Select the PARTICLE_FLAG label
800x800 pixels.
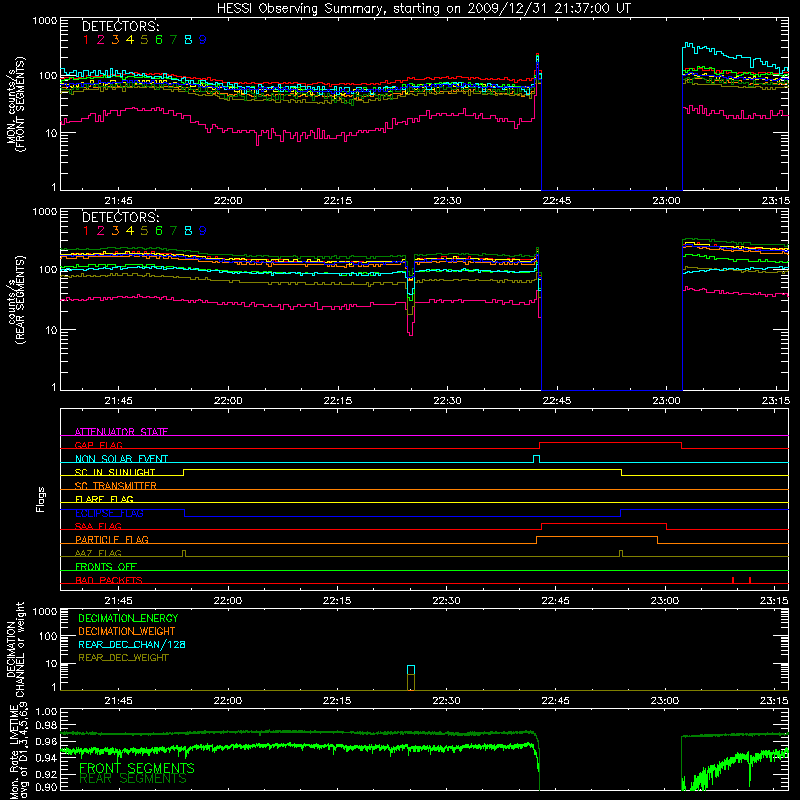click(112, 540)
